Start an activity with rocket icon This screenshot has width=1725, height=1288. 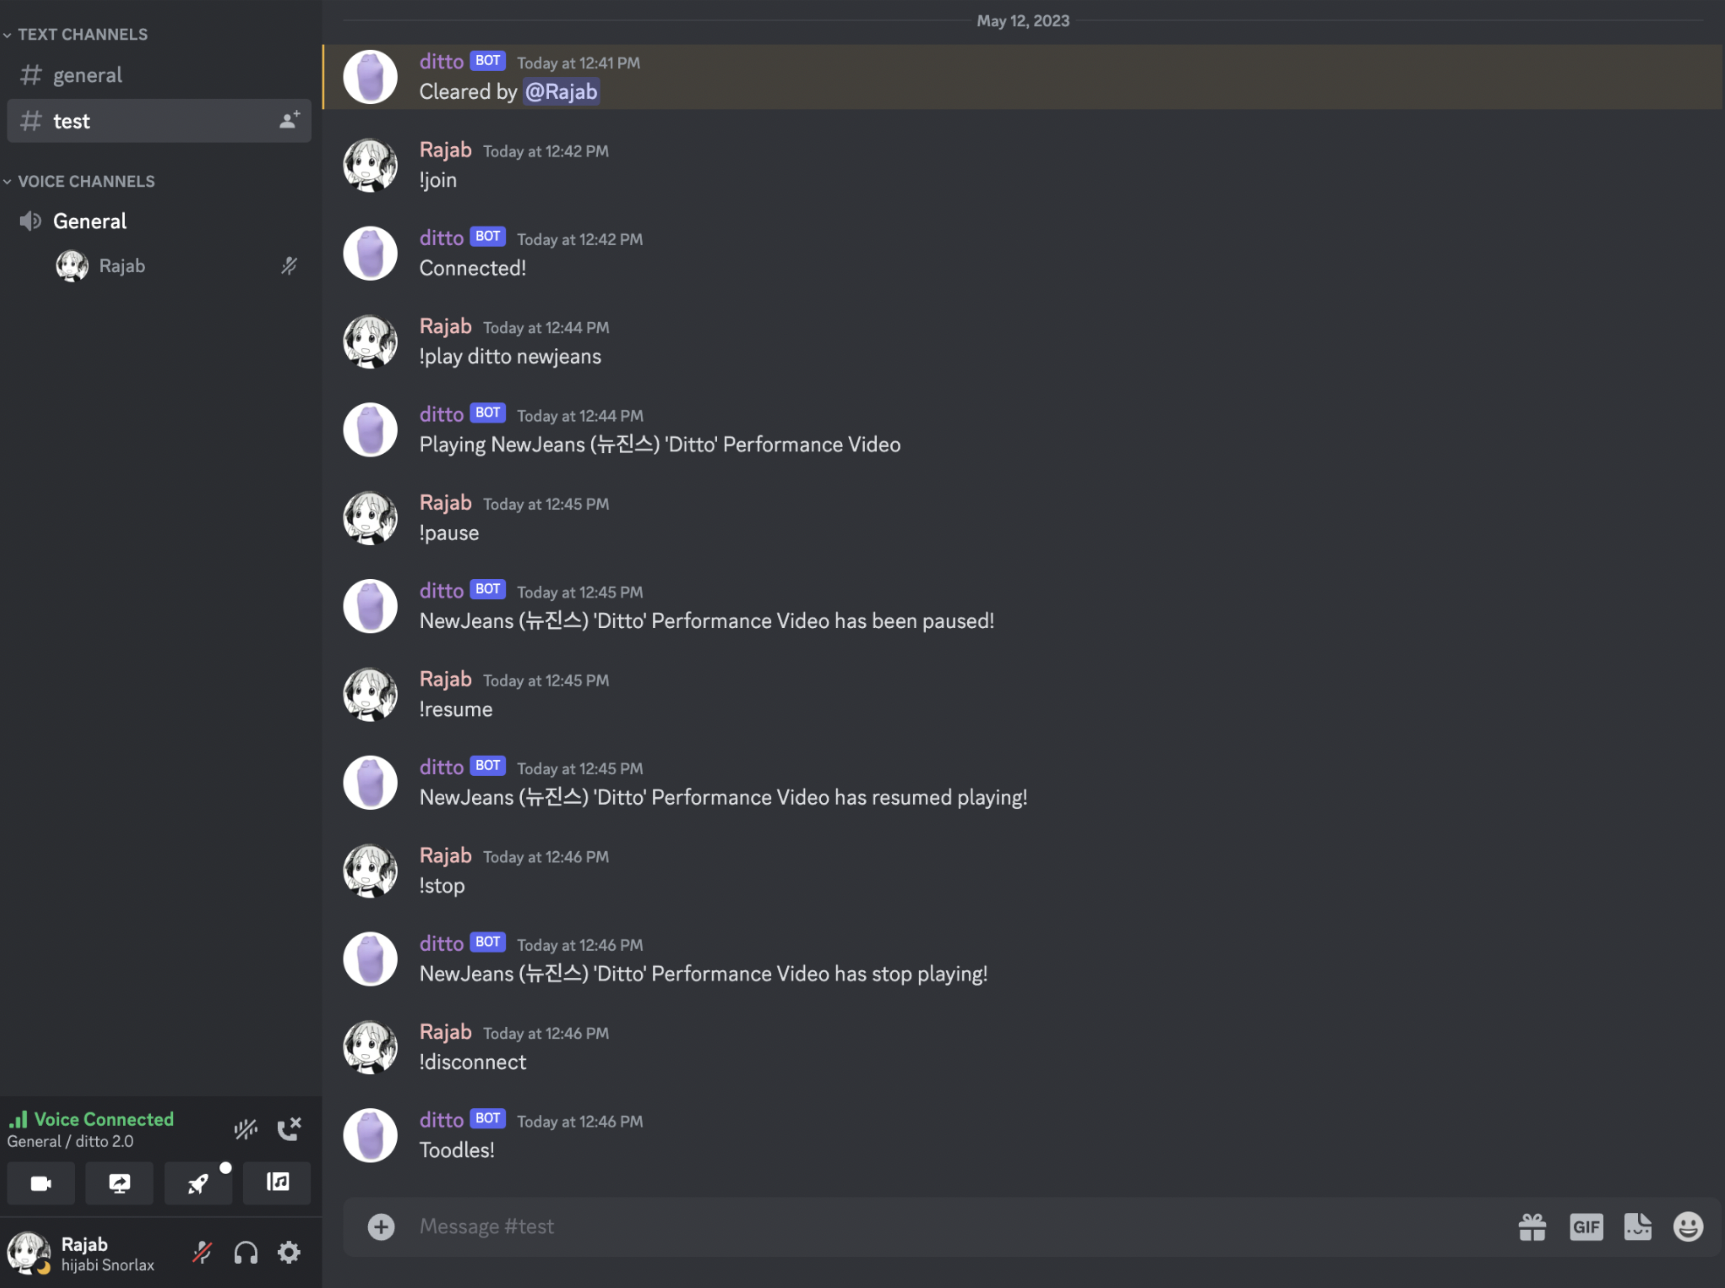coord(198,1183)
